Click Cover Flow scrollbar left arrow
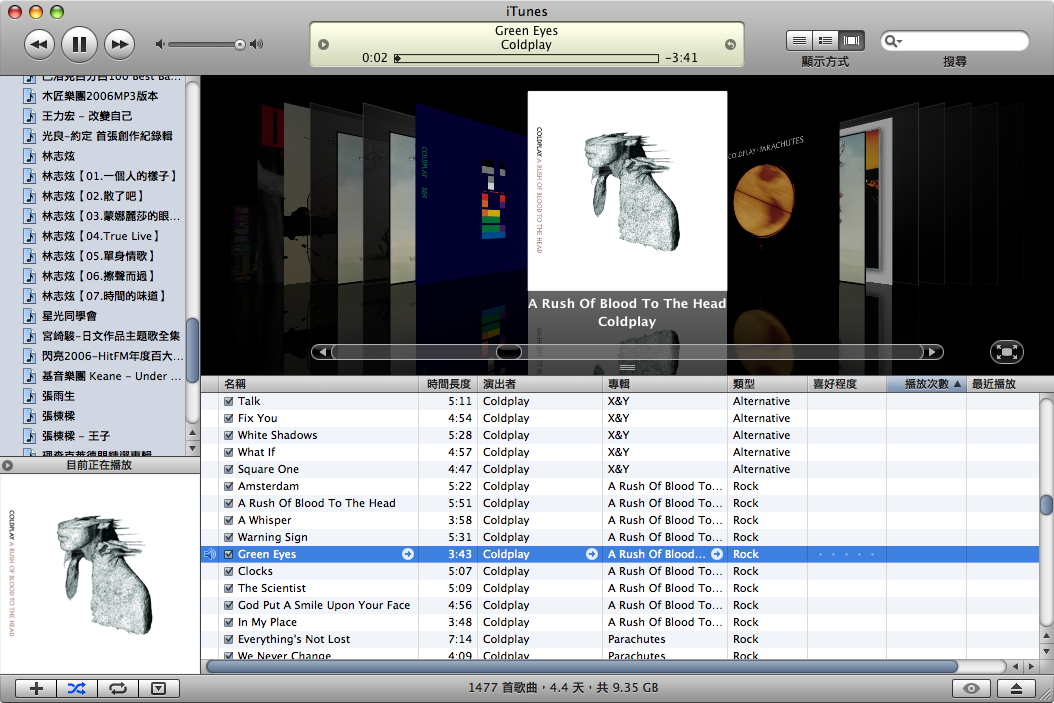 [x=322, y=352]
